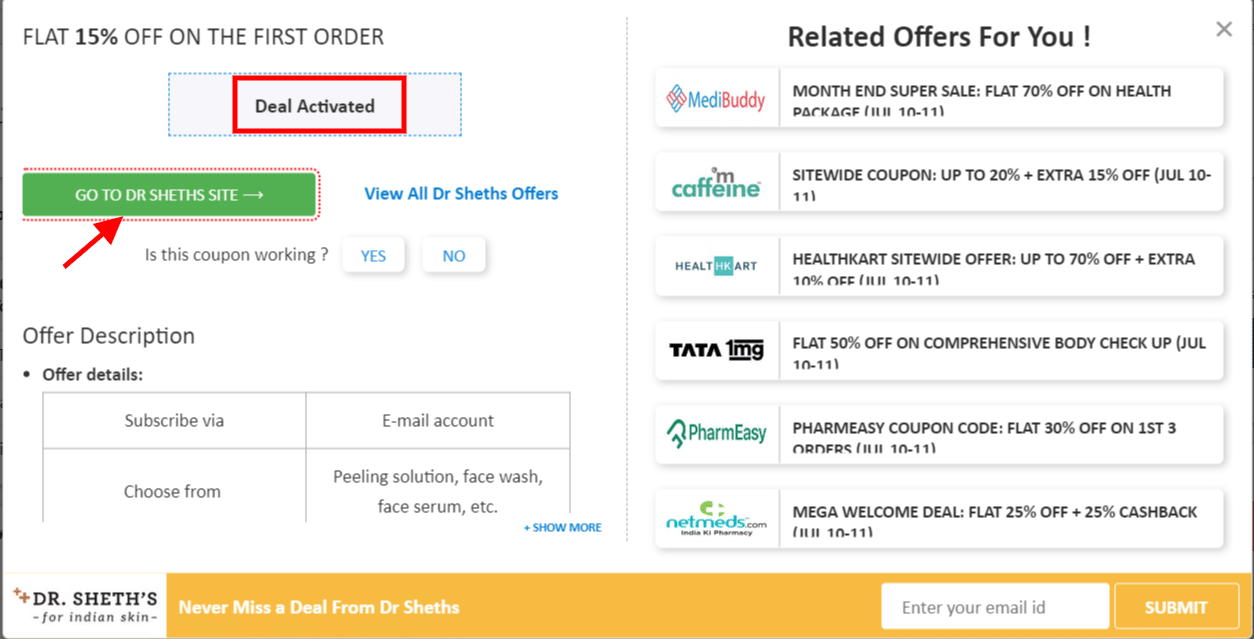The image size is (1254, 639).
Task: Click the MediBuddy brand logo
Action: (x=716, y=99)
